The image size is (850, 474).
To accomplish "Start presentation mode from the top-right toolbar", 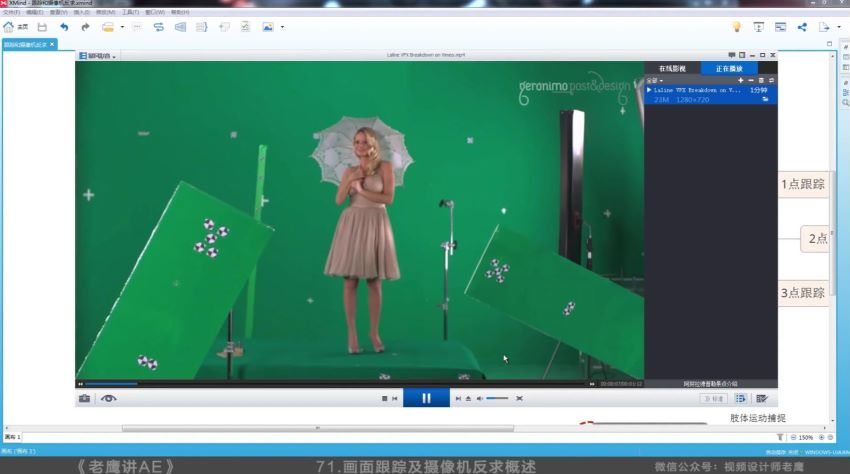I will (x=758, y=27).
